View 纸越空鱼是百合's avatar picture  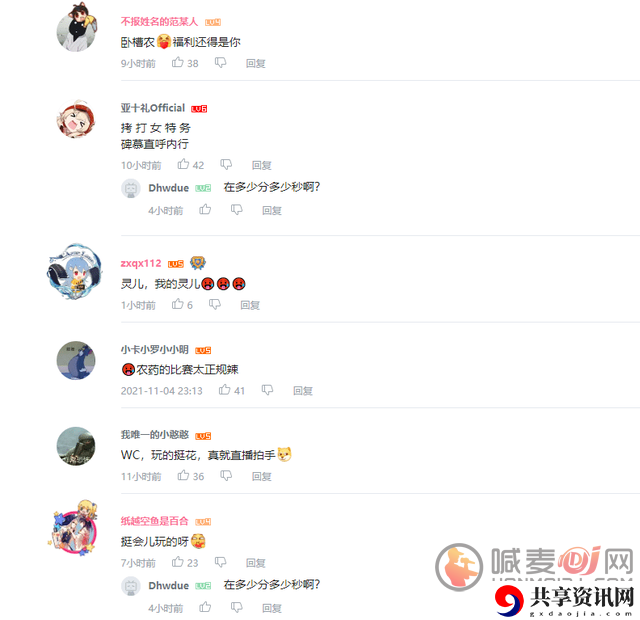coord(75,529)
